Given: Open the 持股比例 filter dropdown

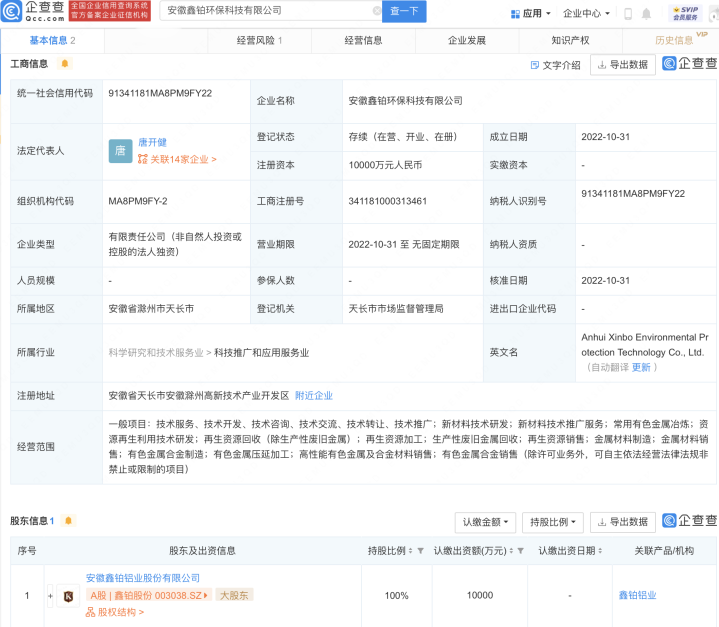Looking at the screenshot, I should (x=554, y=522).
